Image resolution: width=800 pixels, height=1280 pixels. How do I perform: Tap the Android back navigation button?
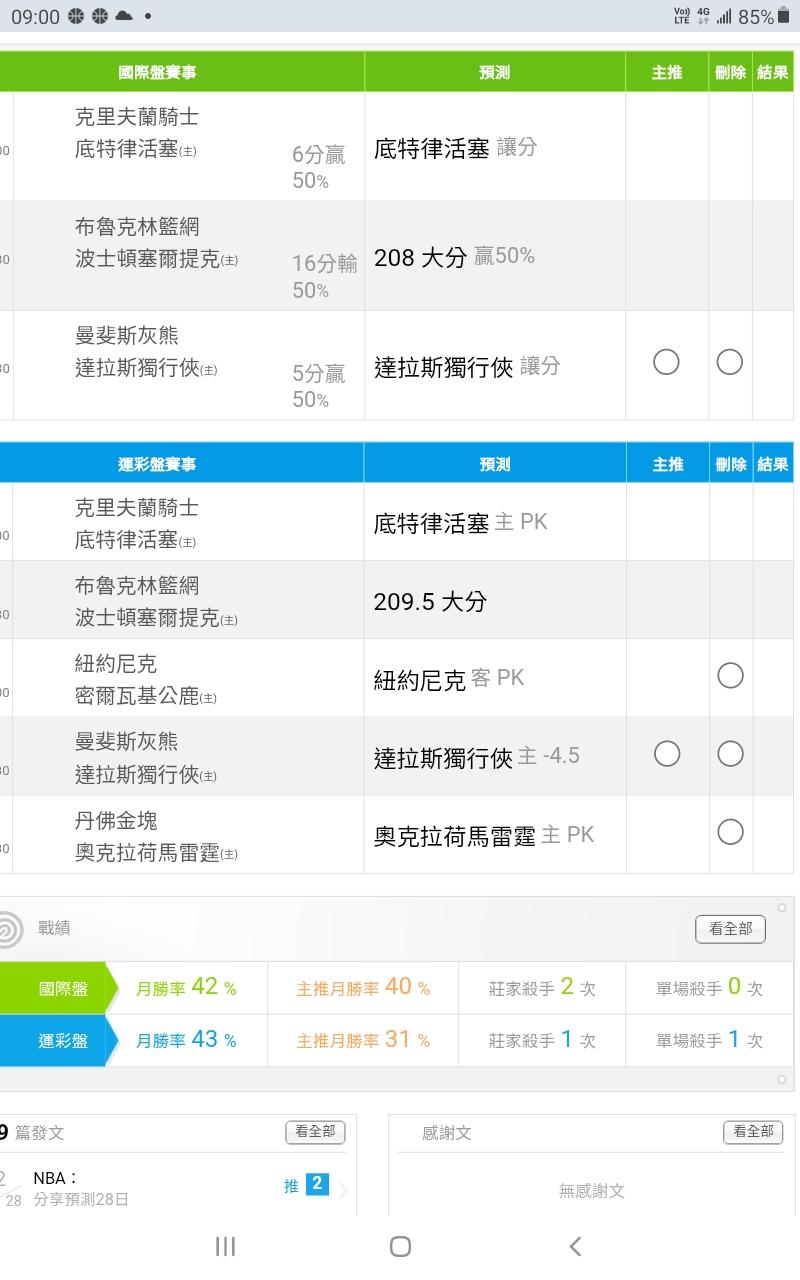tap(575, 1246)
